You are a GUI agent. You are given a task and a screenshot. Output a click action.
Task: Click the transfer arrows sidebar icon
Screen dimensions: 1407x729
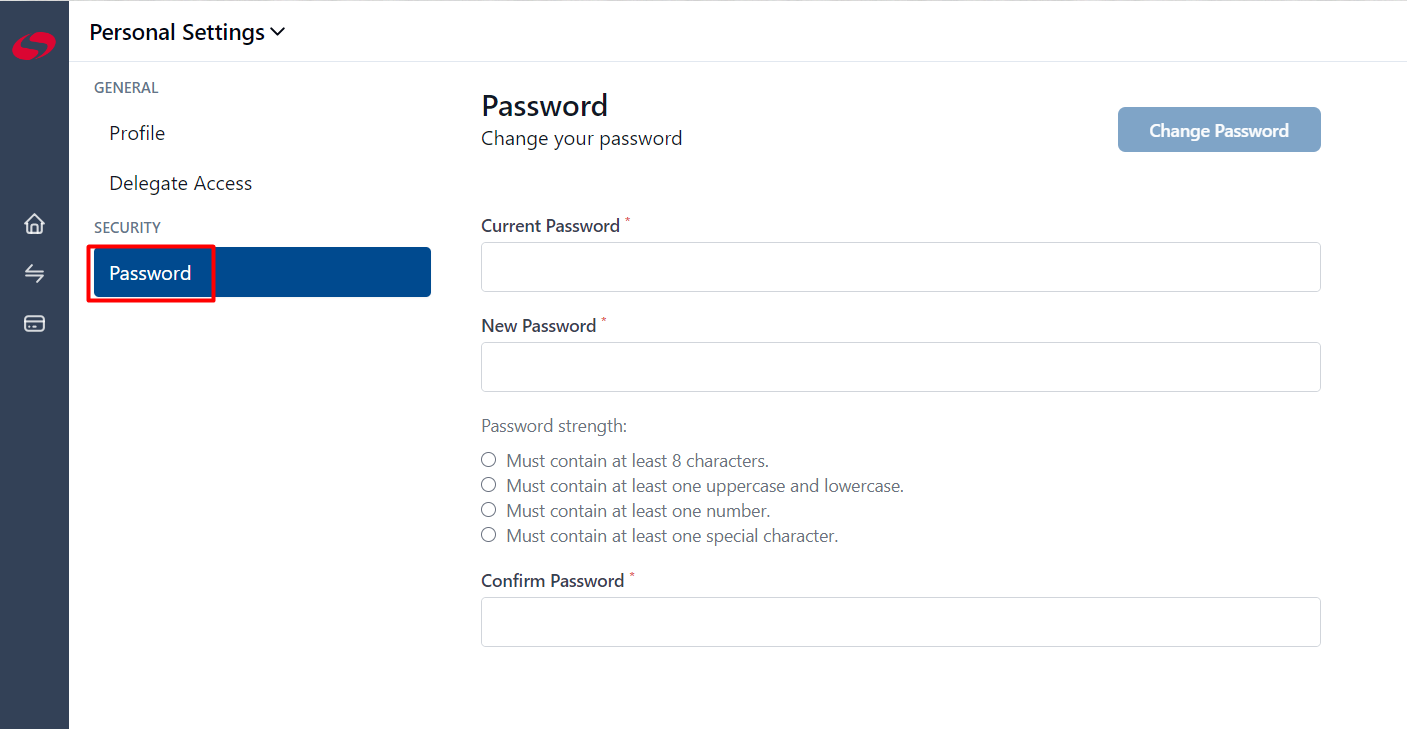(34, 273)
